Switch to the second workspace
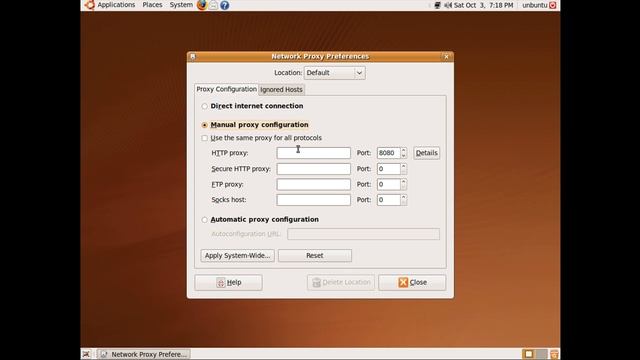640x360 pixels. click(x=542, y=354)
